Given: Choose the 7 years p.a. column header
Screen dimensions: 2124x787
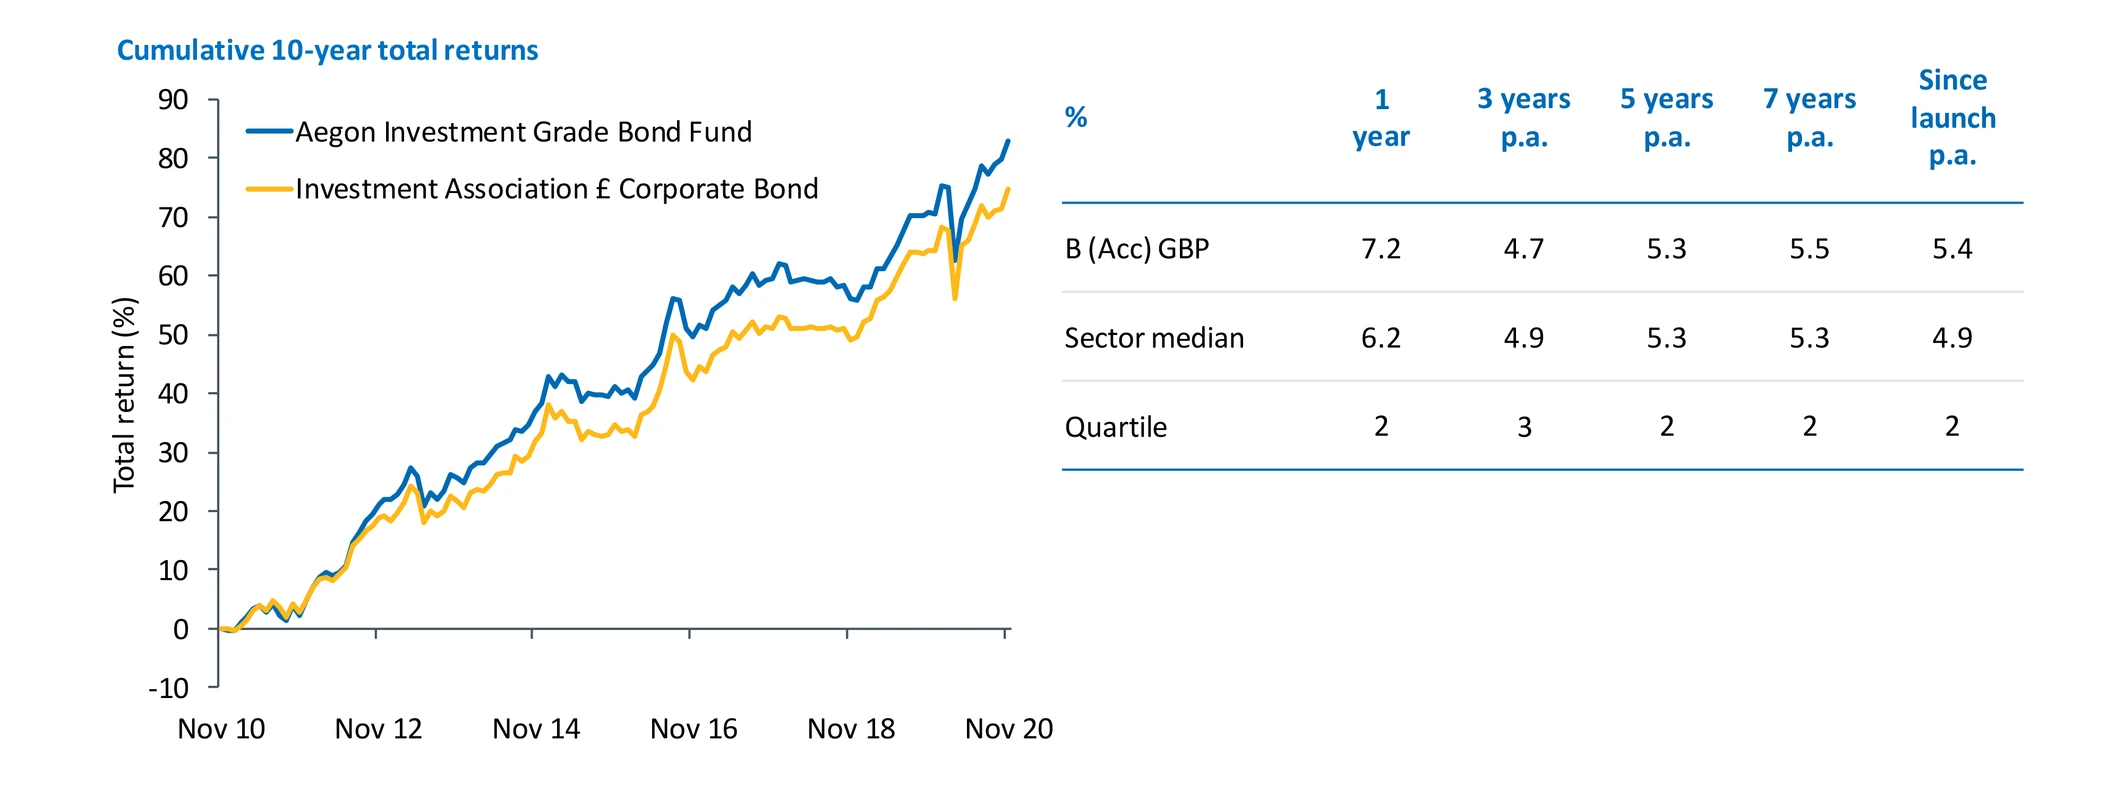Looking at the screenshot, I should (1809, 118).
